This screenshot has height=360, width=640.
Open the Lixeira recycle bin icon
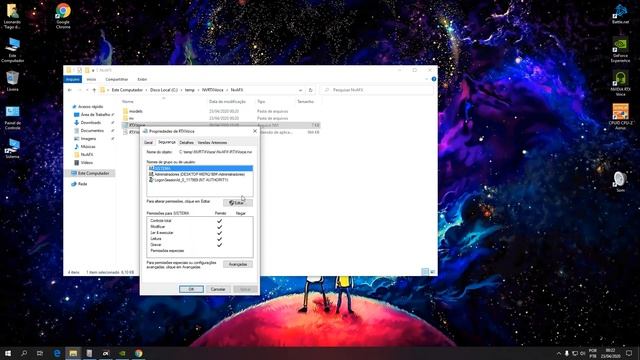[13, 80]
